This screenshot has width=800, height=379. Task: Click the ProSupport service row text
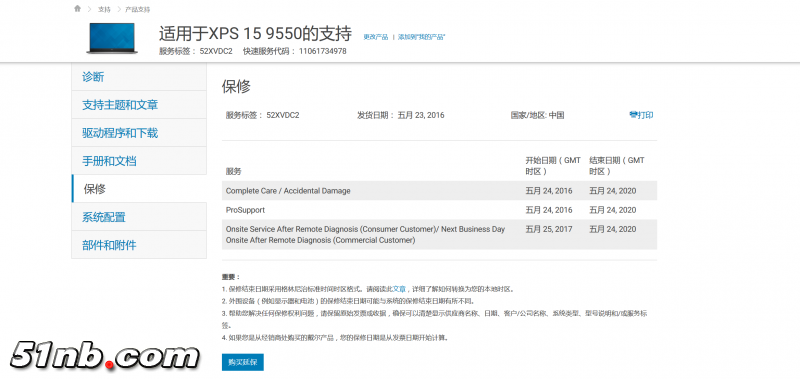click(x=245, y=210)
